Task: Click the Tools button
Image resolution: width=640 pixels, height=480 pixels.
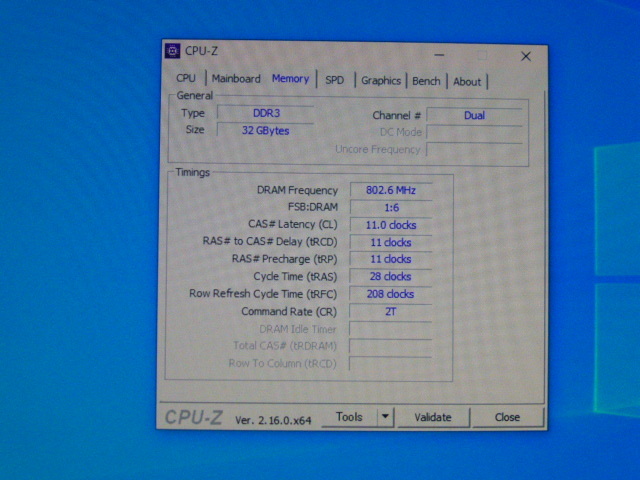Action: coord(349,417)
